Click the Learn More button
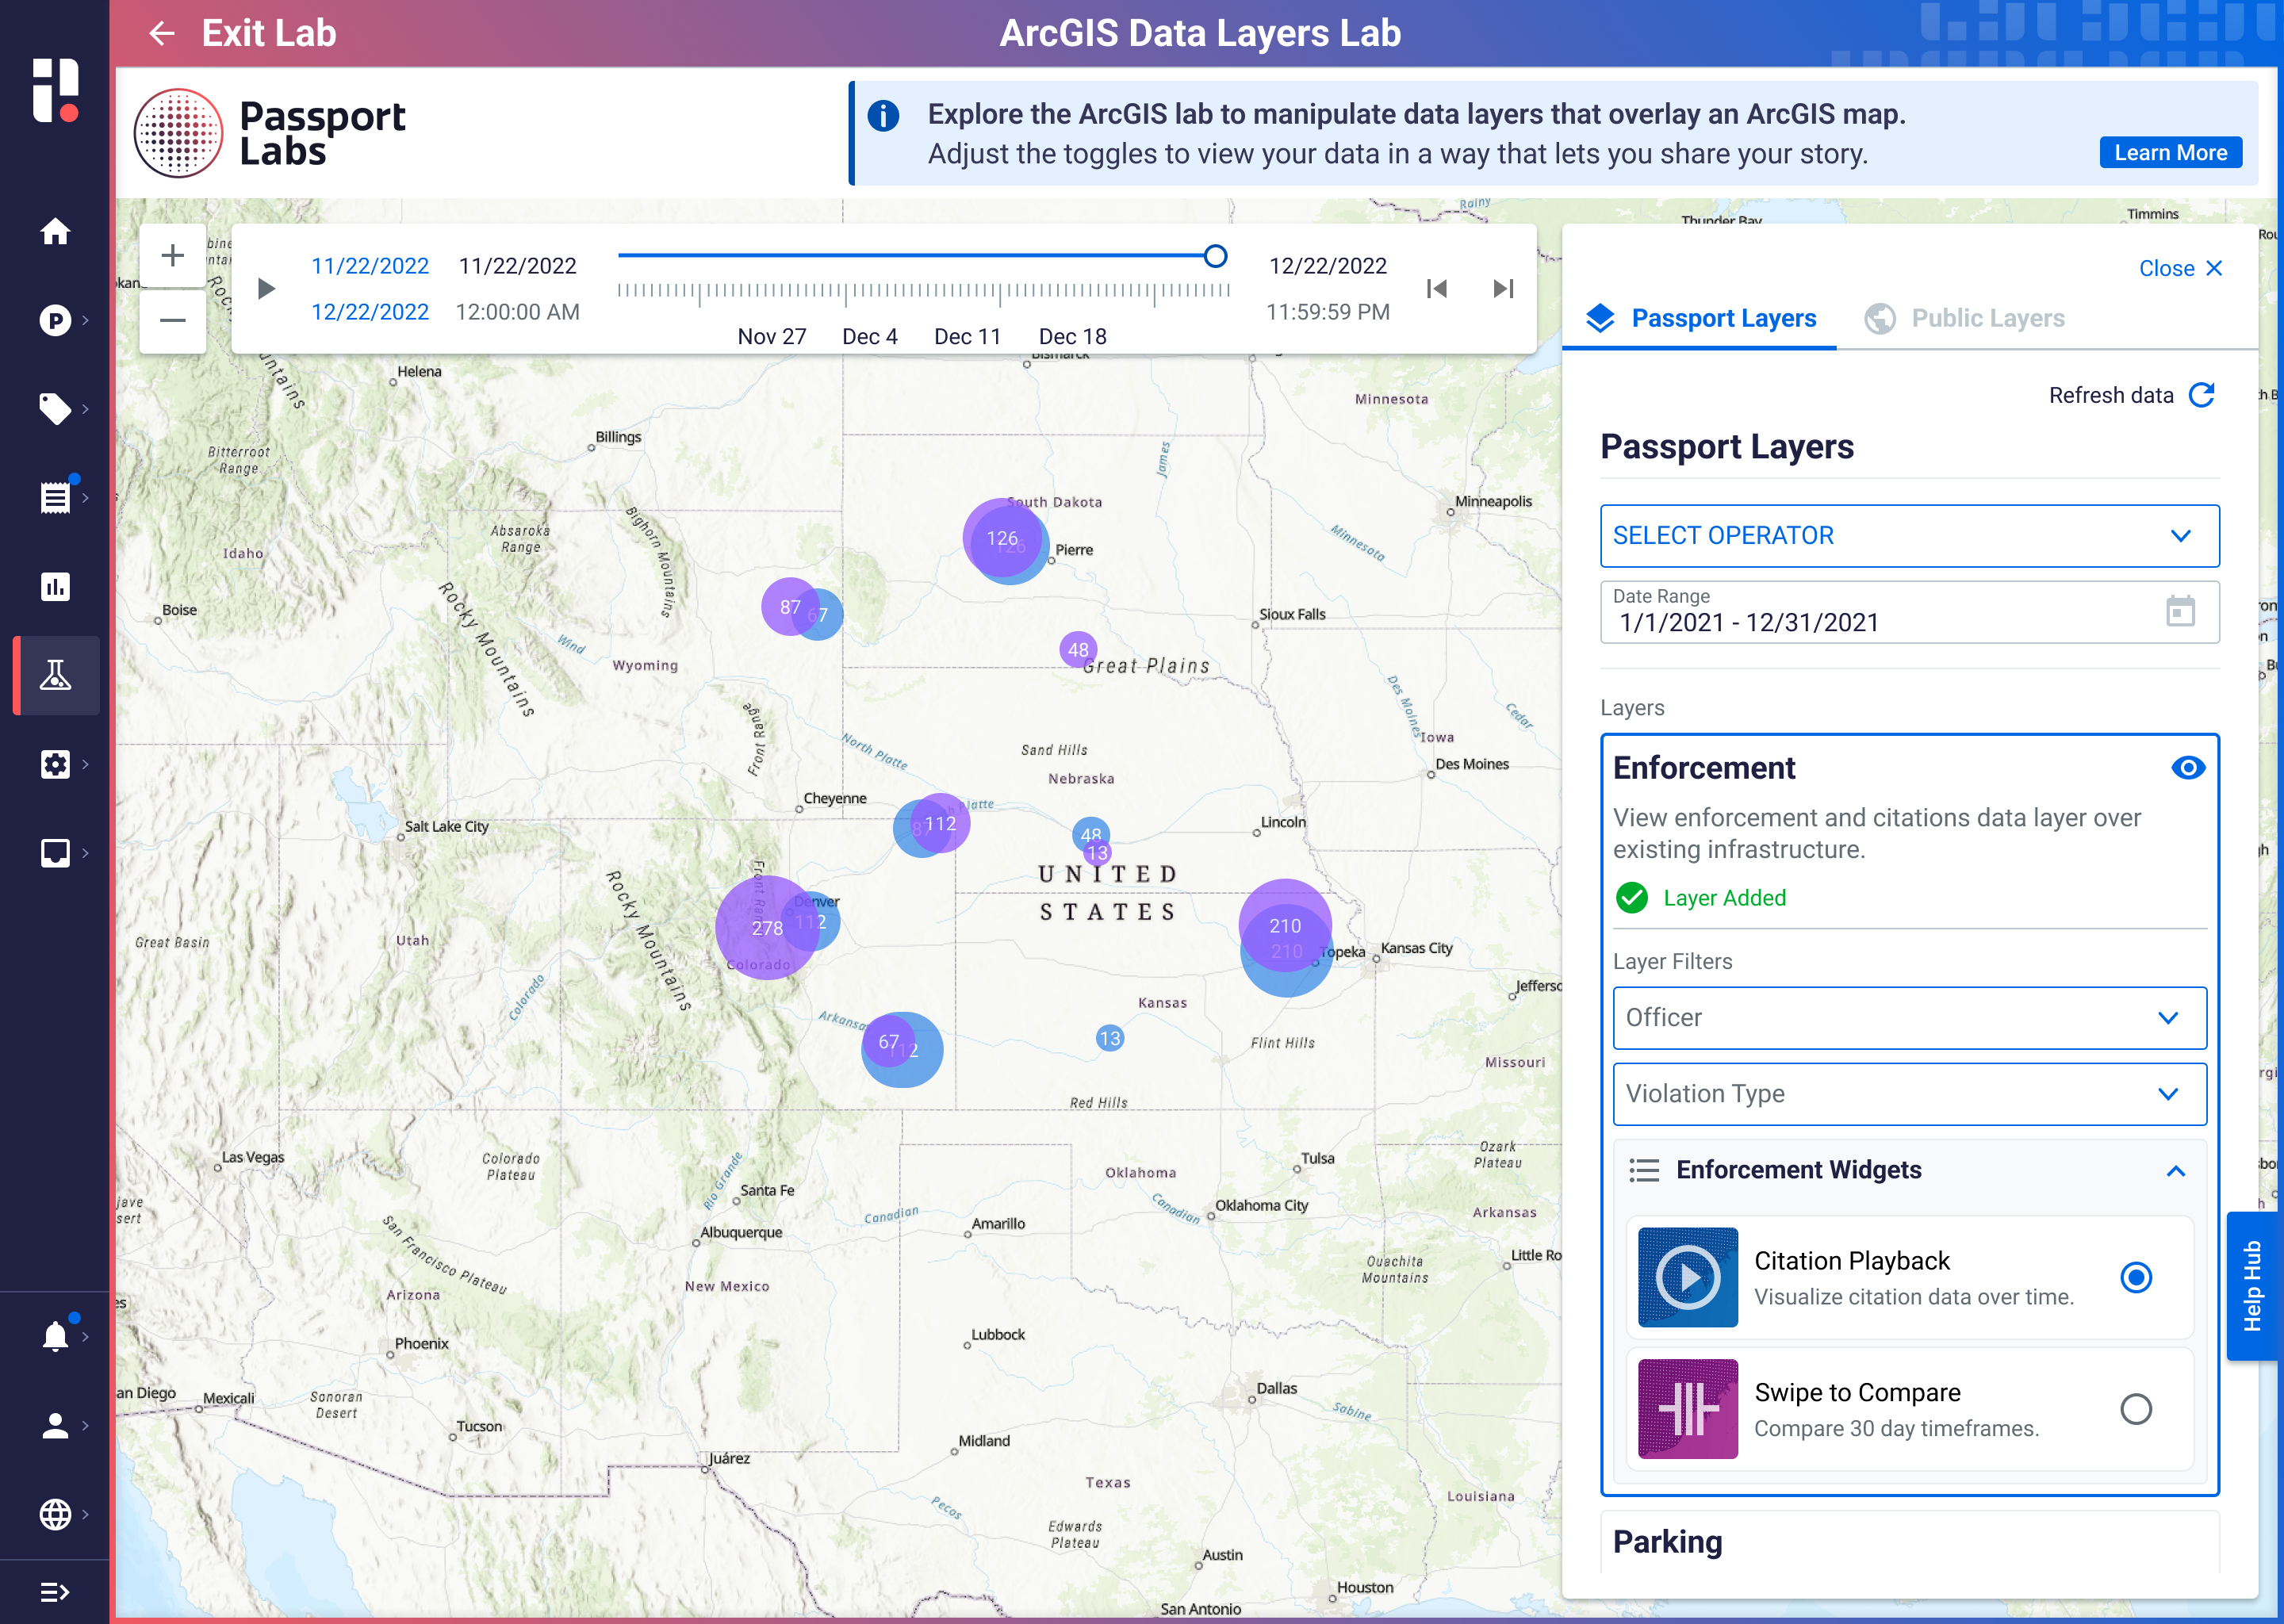Viewport: 2284px width, 1624px height. pyautogui.click(x=2170, y=153)
